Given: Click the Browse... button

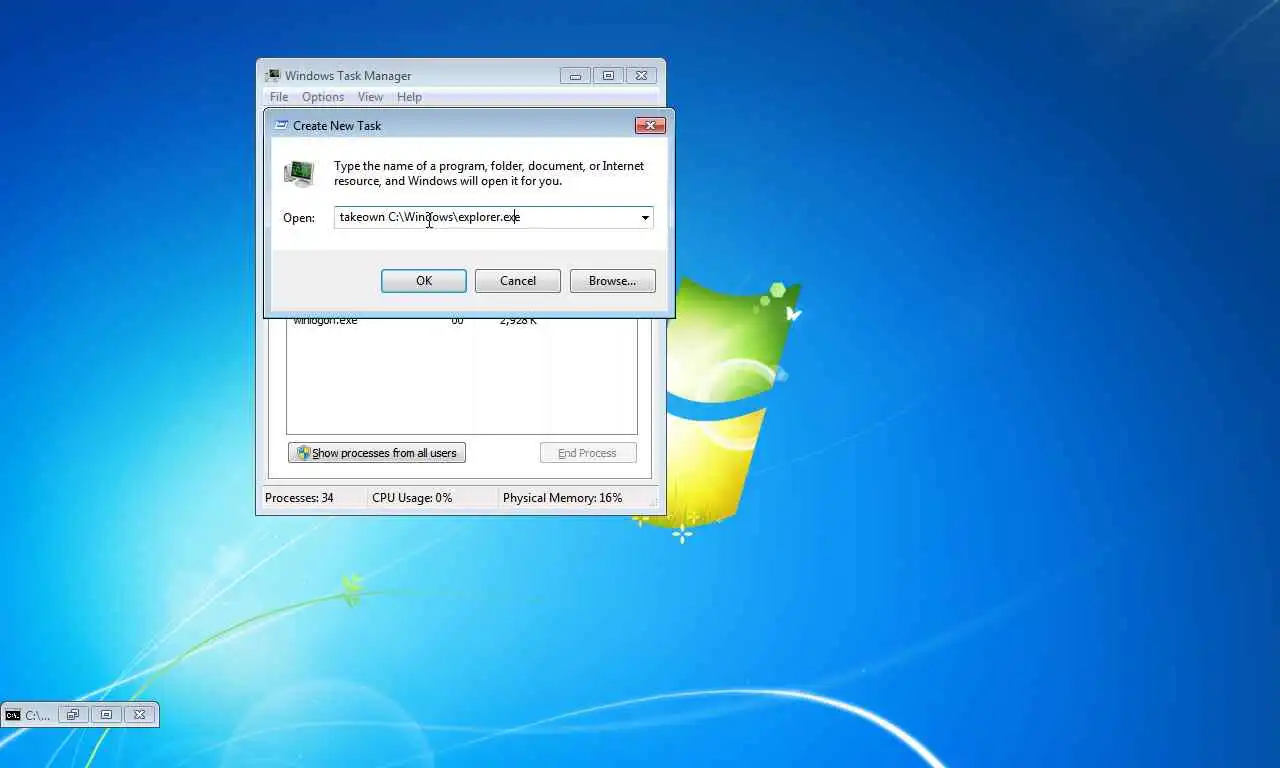Looking at the screenshot, I should [612, 281].
